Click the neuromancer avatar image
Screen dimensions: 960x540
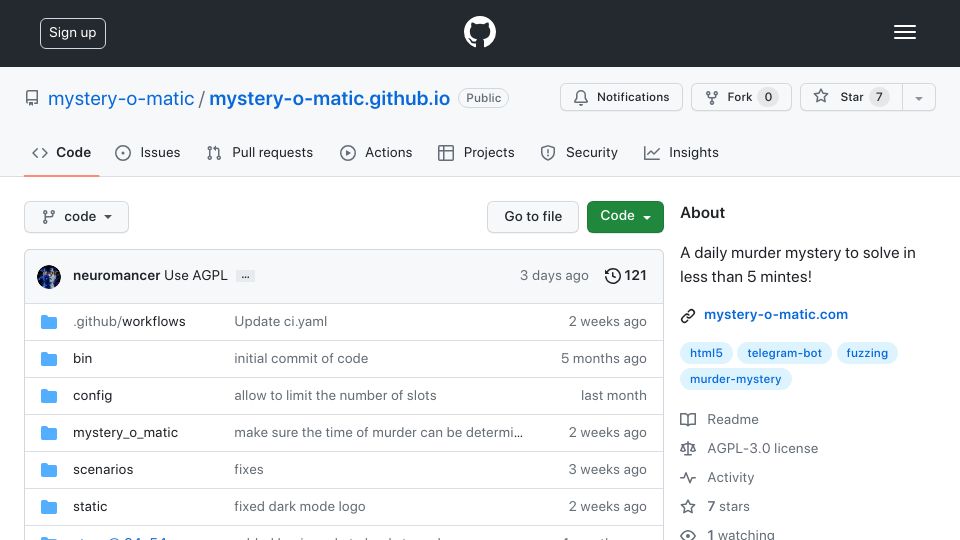pos(49,277)
